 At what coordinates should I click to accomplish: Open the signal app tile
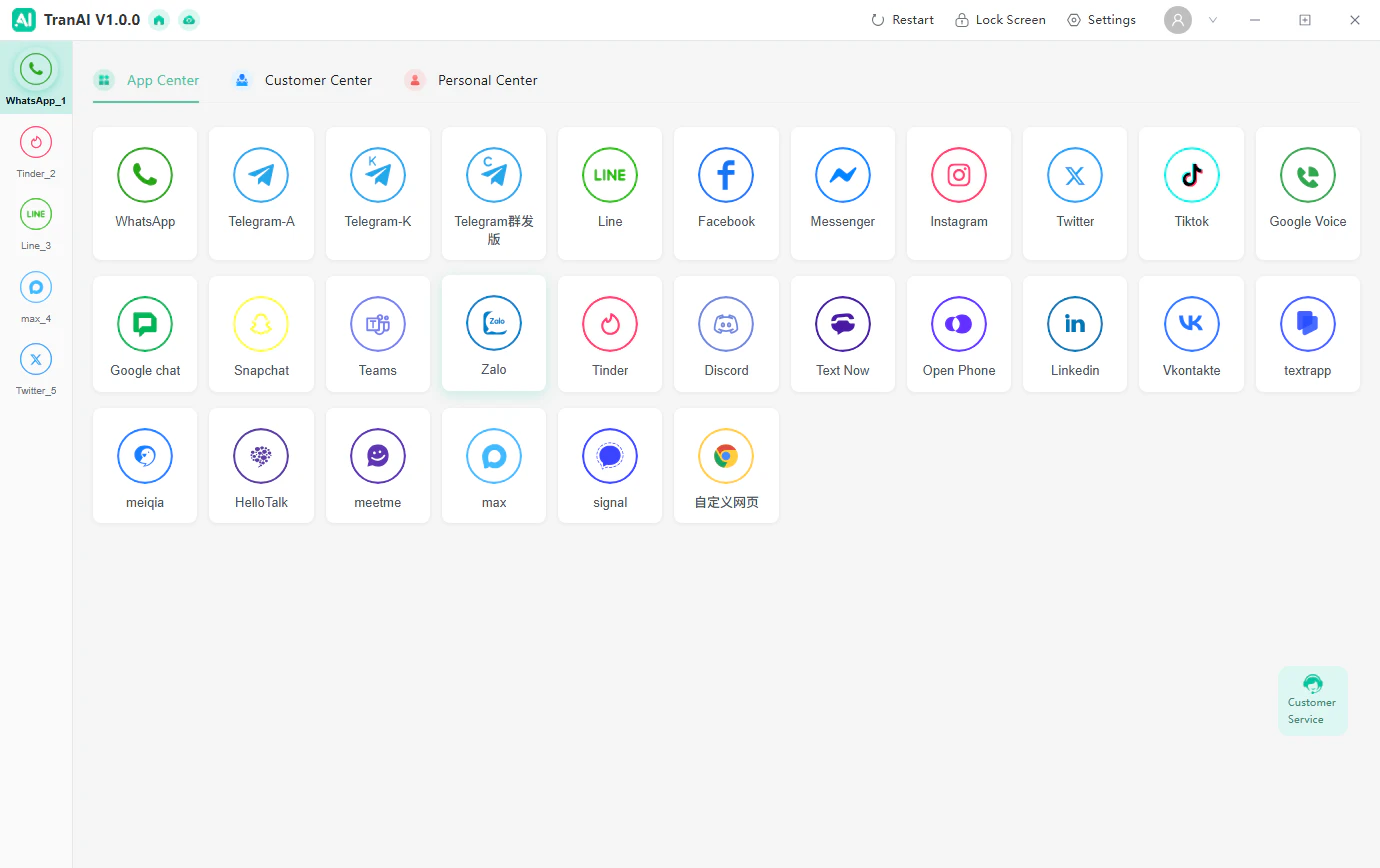point(610,465)
